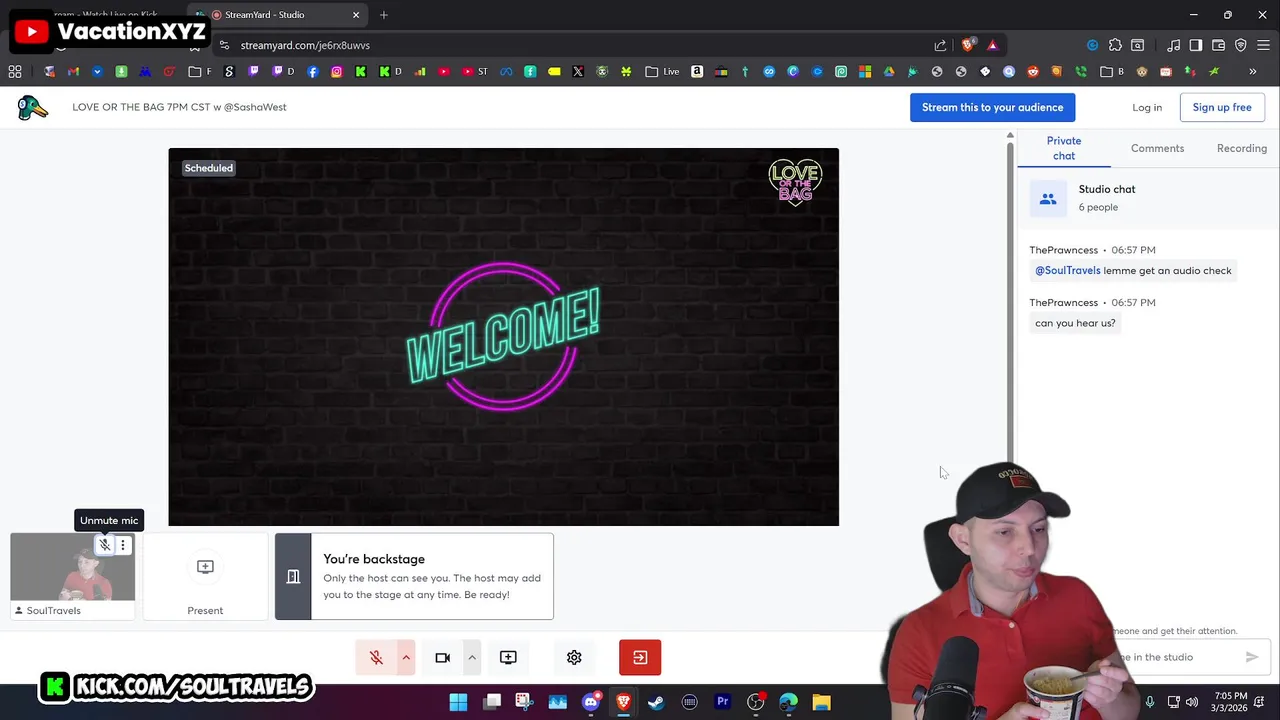The width and height of the screenshot is (1280, 720).
Task: Open the browser hamburger menu
Action: [x=1264, y=45]
